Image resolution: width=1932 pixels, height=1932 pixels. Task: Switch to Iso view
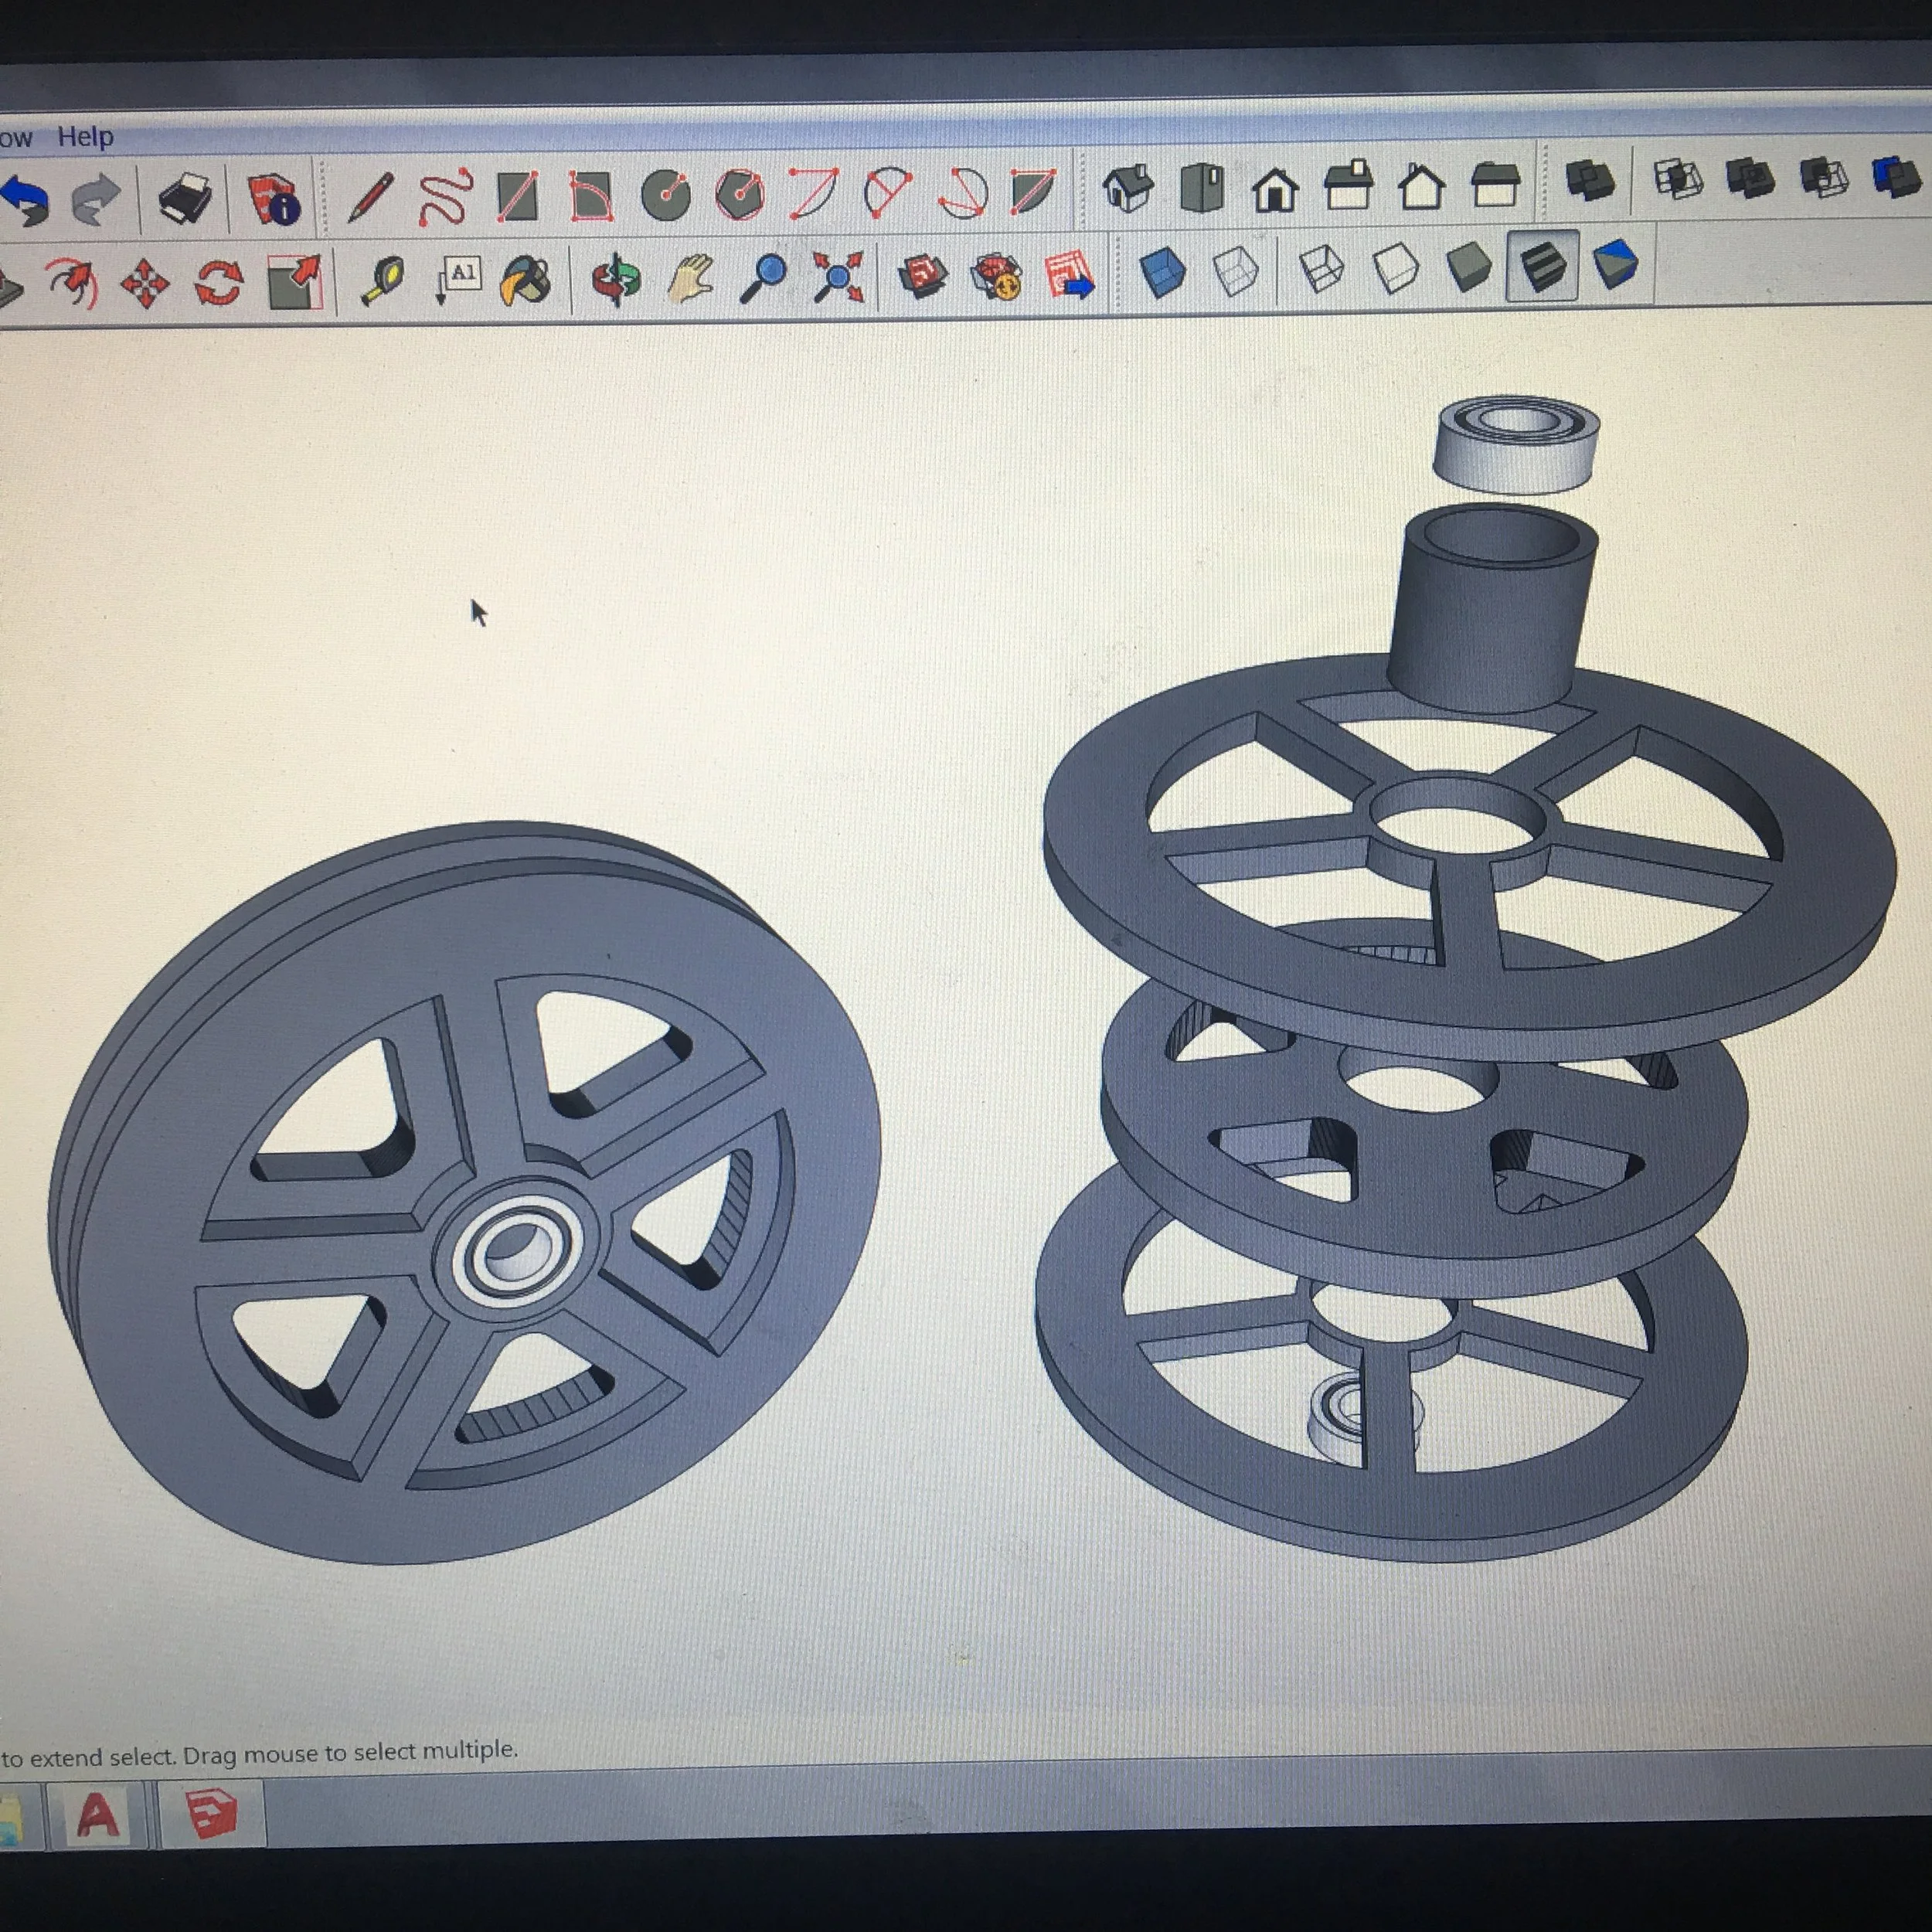pyautogui.click(x=1128, y=188)
